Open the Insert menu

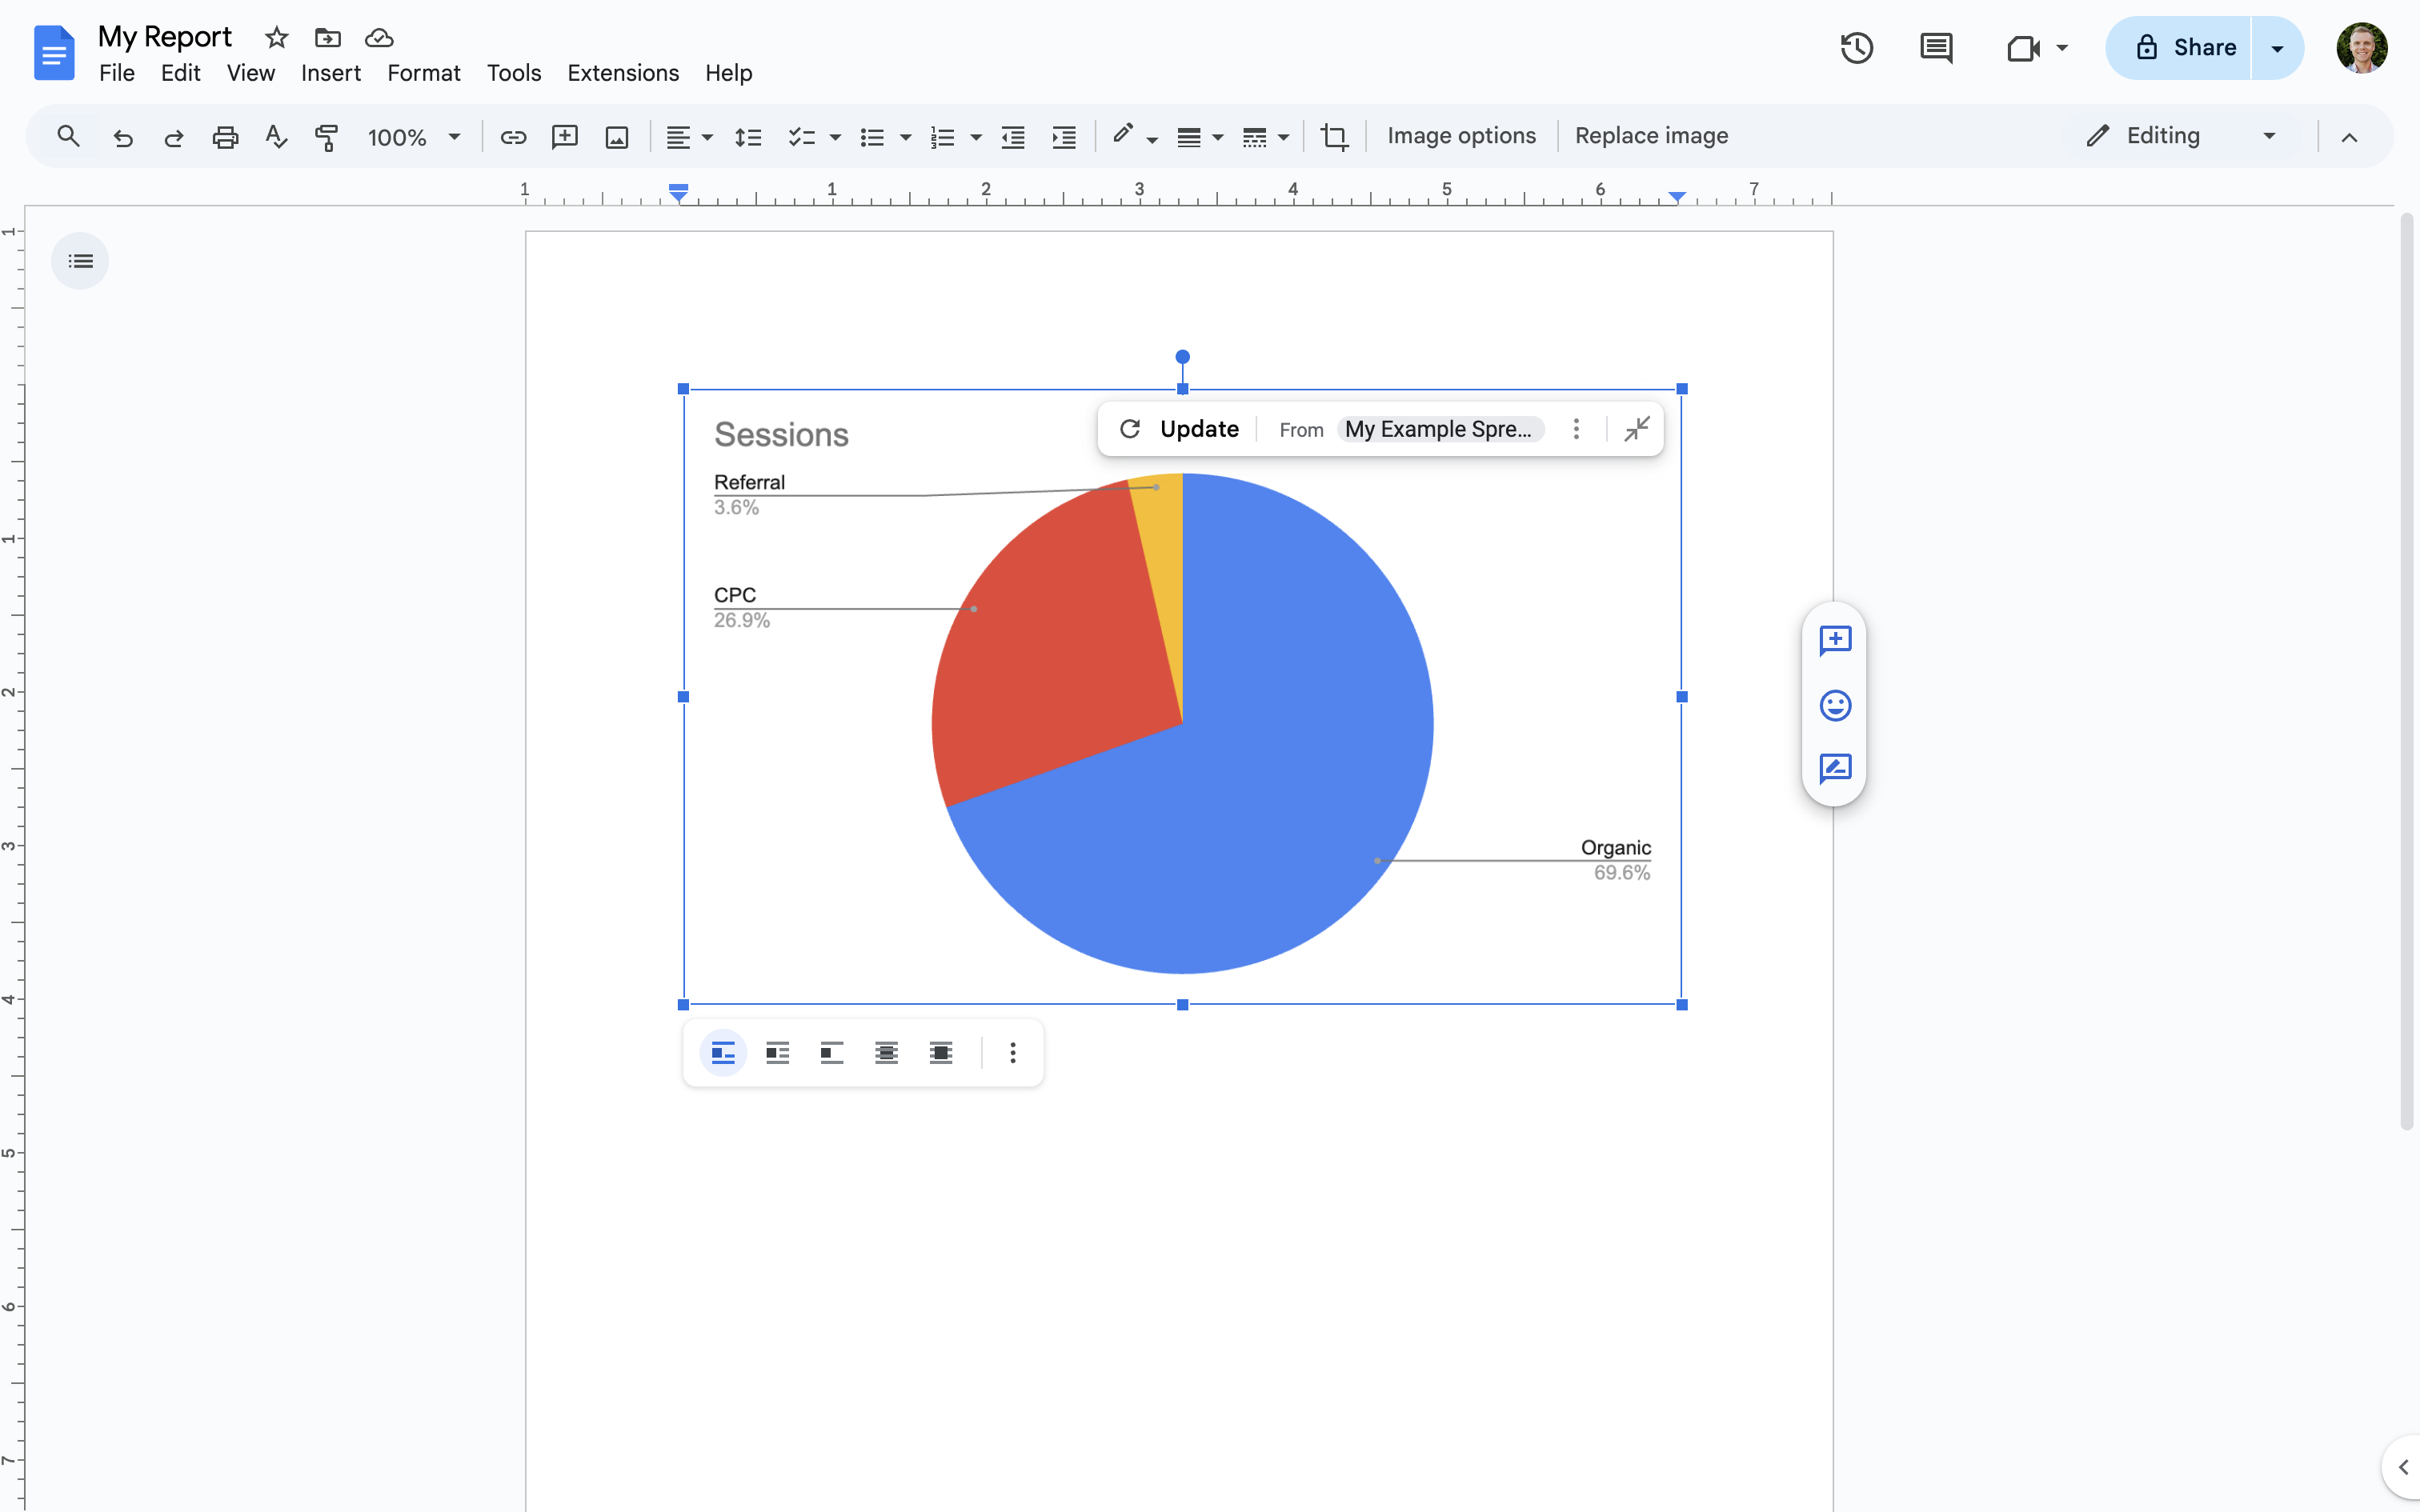[331, 73]
